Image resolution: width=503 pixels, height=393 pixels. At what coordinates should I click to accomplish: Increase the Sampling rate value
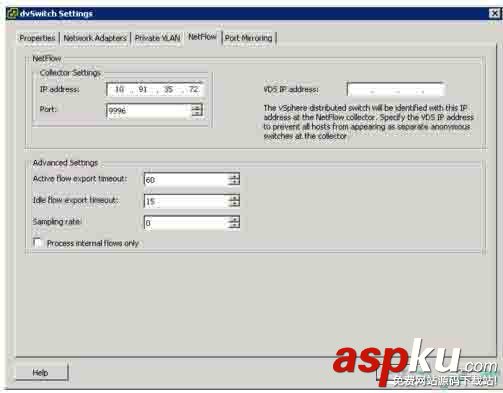234,219
